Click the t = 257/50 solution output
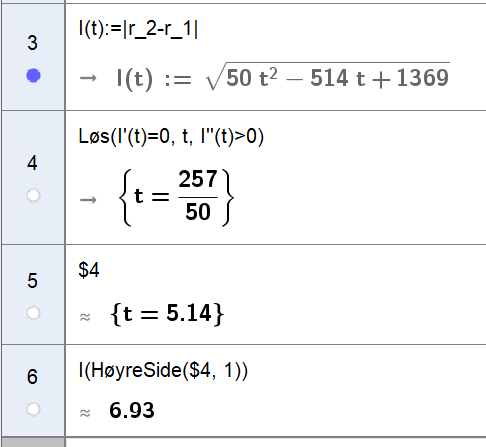The height and width of the screenshot is (447, 486). pyautogui.click(x=176, y=197)
